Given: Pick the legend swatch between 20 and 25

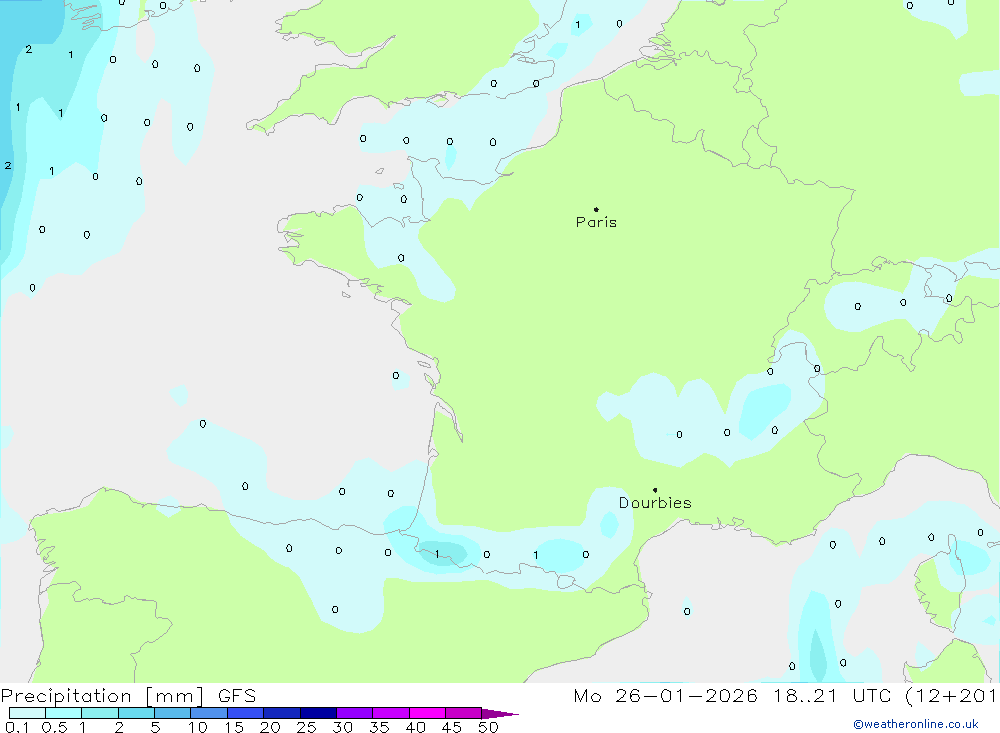Looking at the screenshot, I should coord(282,713).
